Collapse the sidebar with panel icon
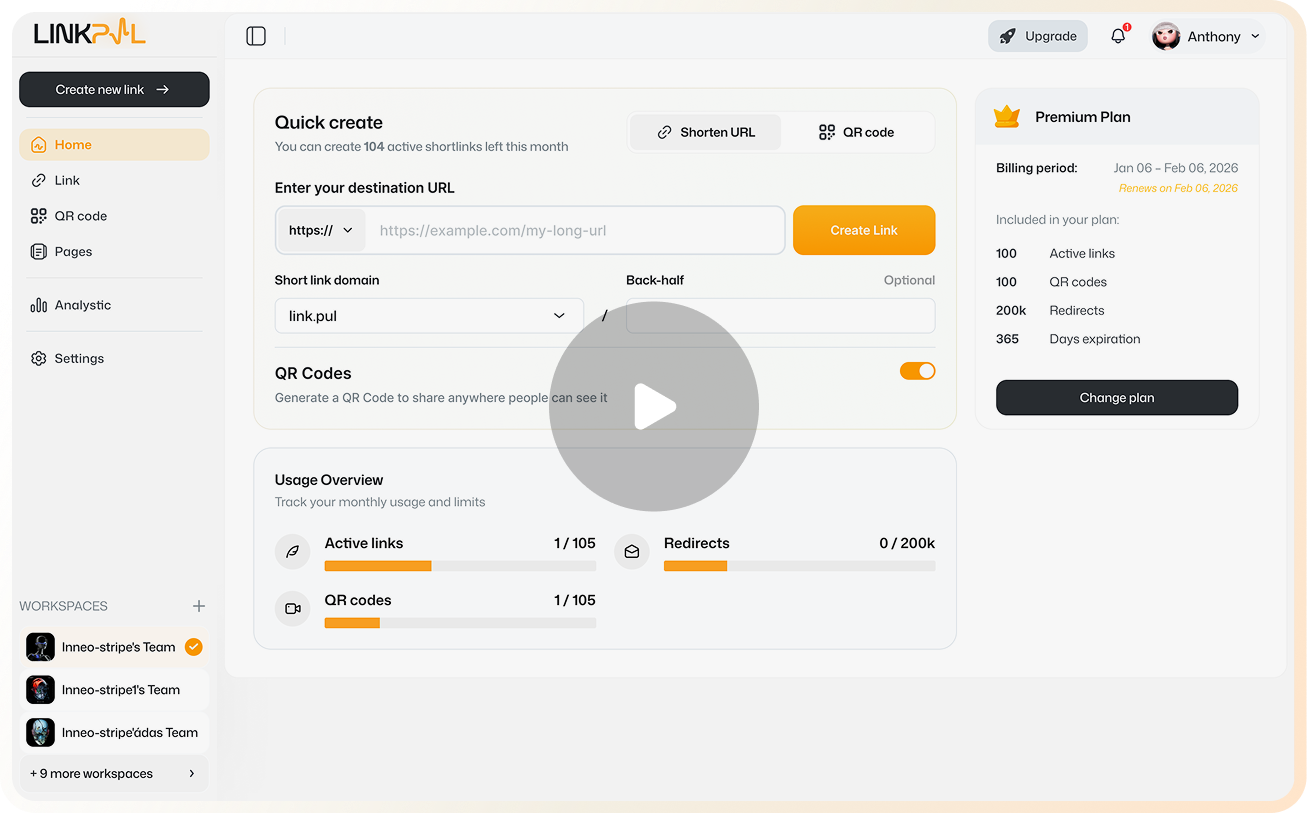The height and width of the screenshot is (813, 1307). click(x=256, y=36)
